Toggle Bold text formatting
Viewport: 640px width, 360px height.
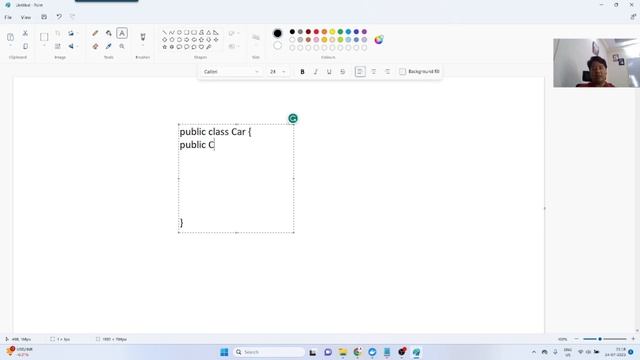pyautogui.click(x=302, y=71)
